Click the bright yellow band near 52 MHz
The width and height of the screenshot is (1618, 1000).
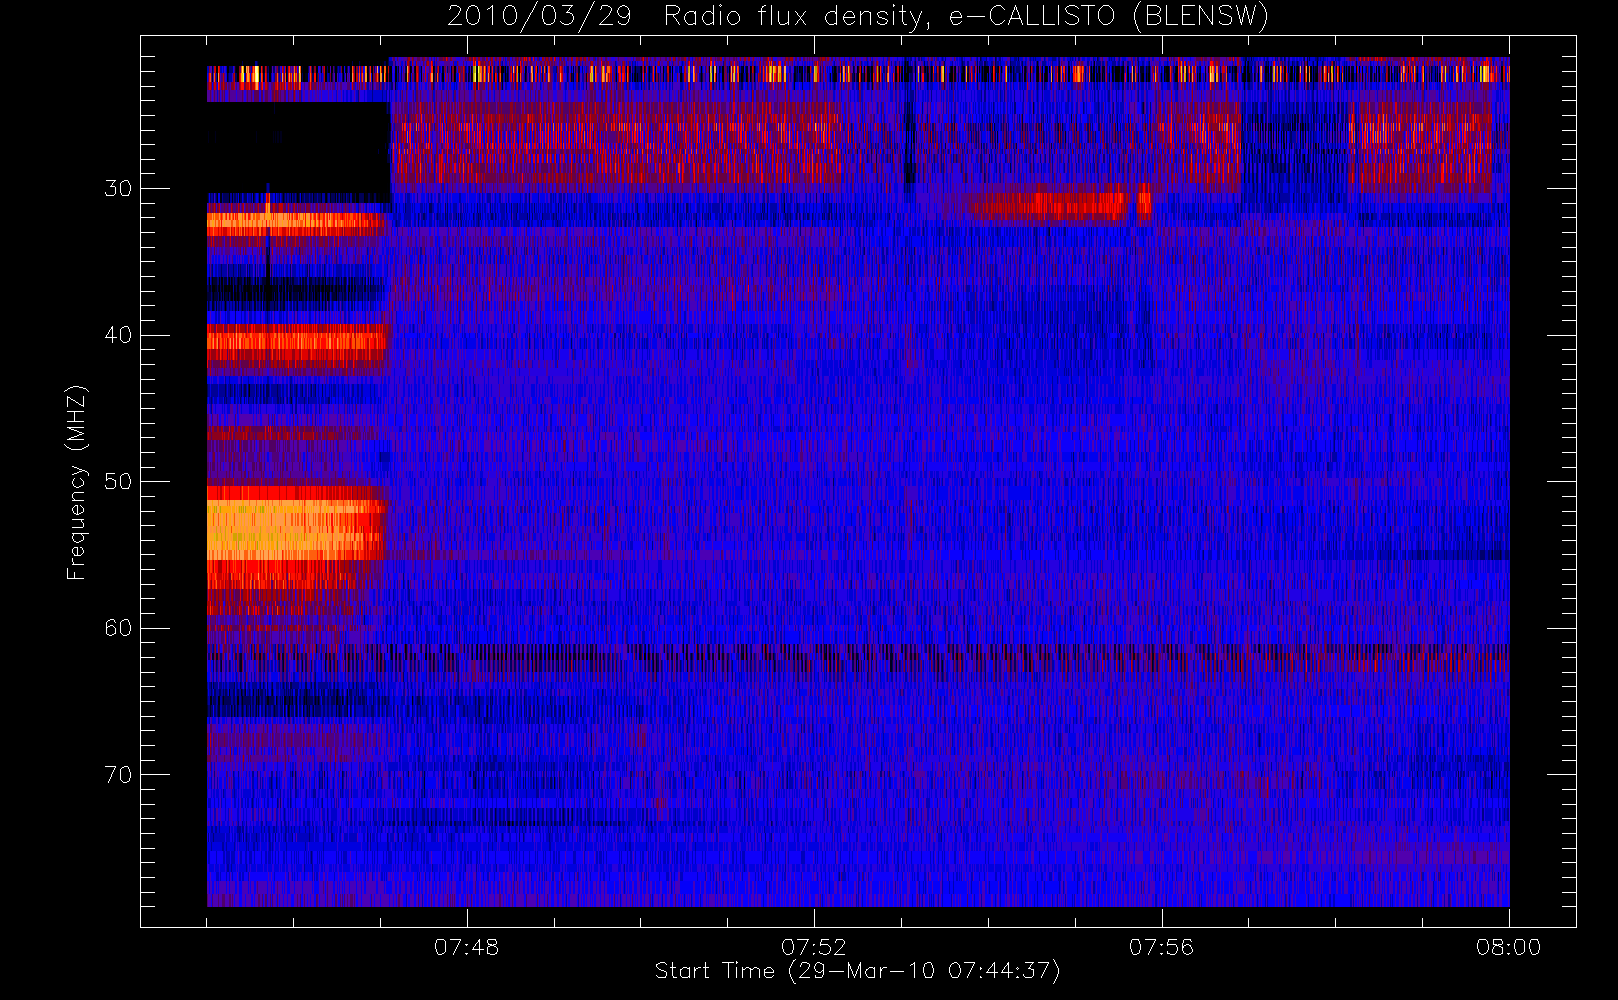pyautogui.click(x=296, y=529)
